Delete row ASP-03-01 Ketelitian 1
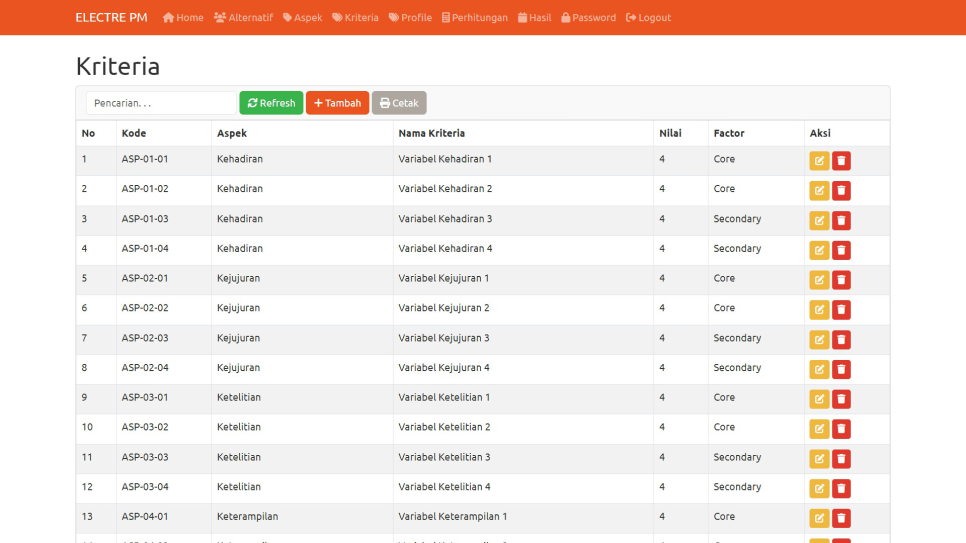 coord(841,399)
